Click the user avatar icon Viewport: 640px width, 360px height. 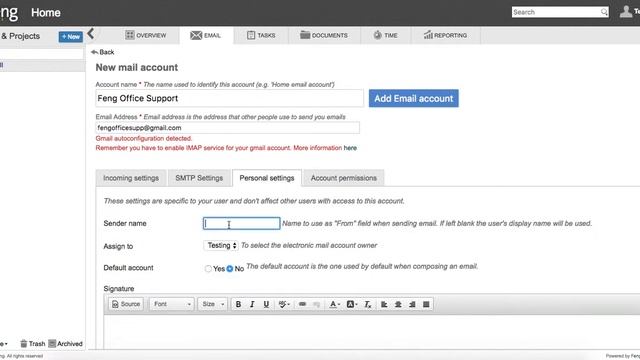click(626, 11)
